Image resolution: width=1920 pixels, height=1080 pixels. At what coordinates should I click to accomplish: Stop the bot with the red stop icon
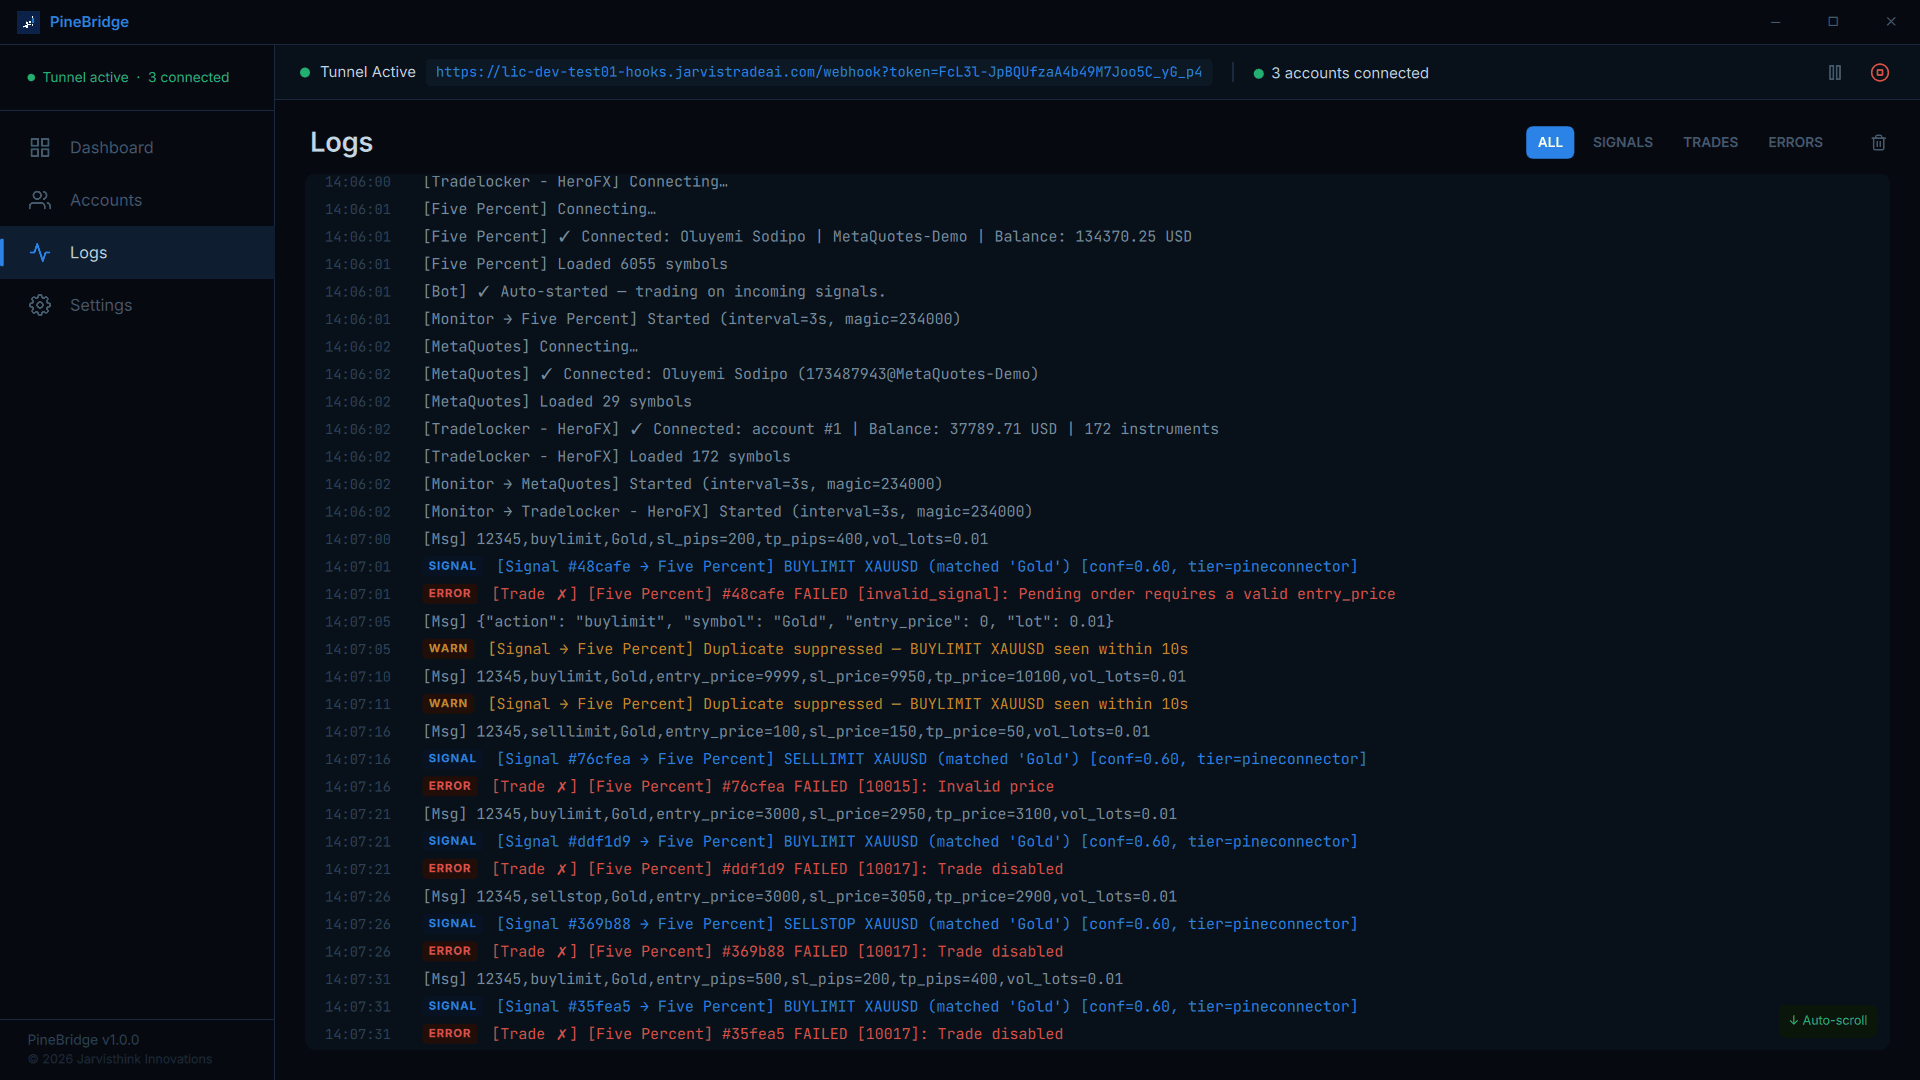coord(1880,73)
